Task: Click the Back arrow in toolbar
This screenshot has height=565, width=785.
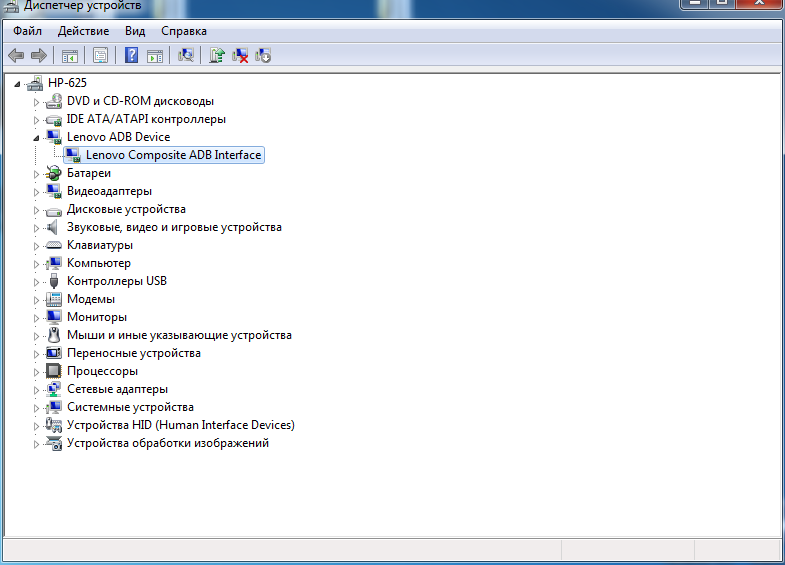Action: pyautogui.click(x=16, y=56)
